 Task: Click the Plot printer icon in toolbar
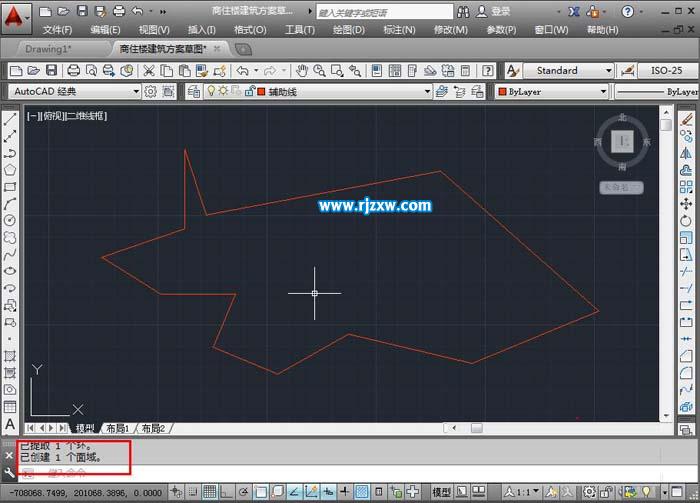click(x=74, y=71)
